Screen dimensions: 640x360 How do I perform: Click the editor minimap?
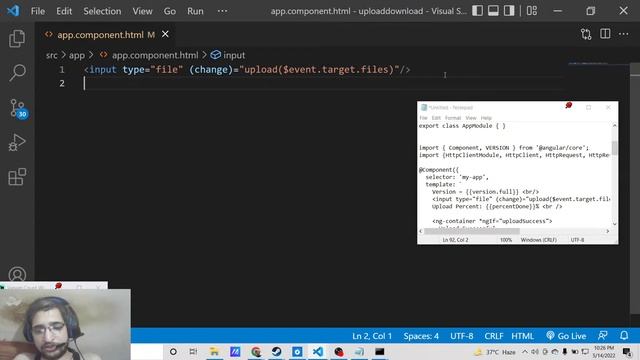coord(588,64)
